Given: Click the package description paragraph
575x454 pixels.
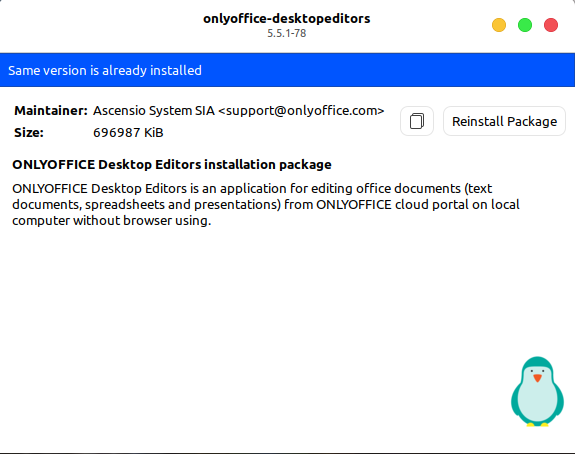Looking at the screenshot, I should (266, 204).
